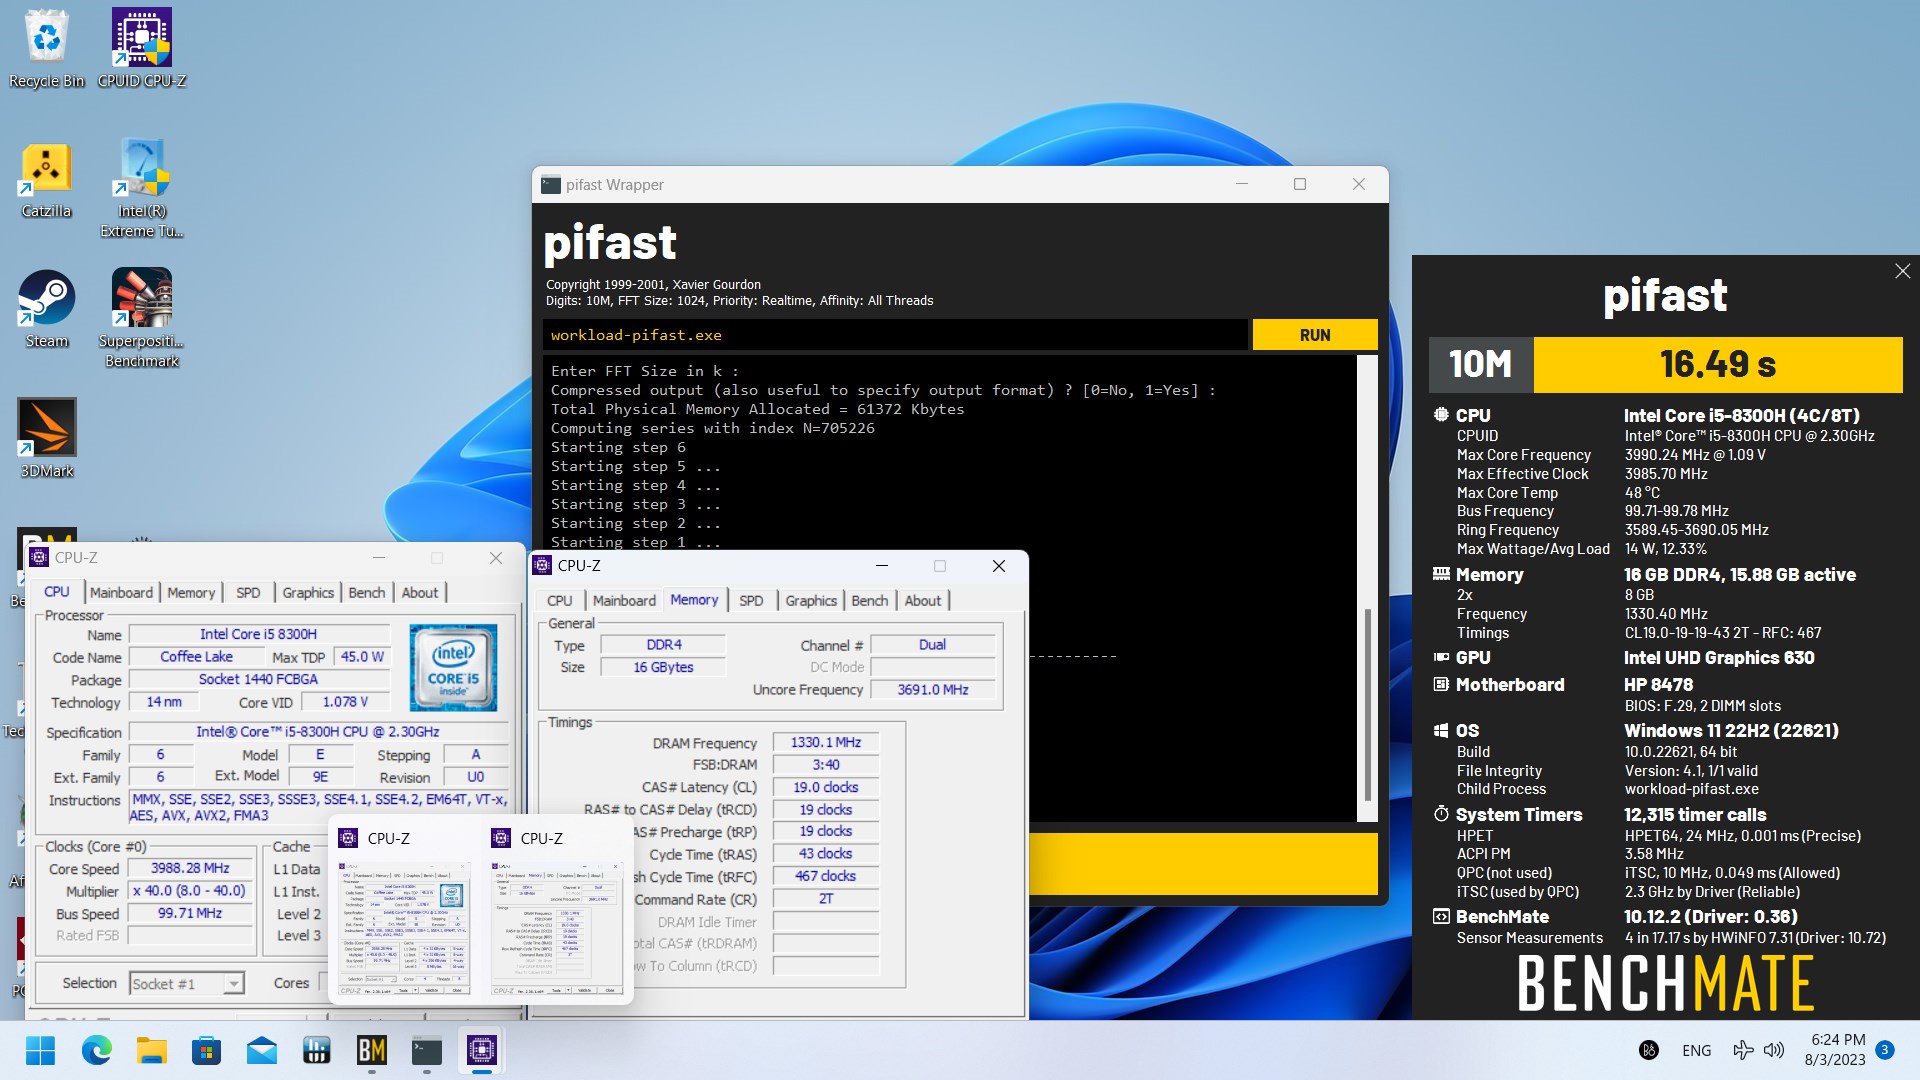Click the FSB:DRAM 3:40 value
Image resolution: width=1920 pixels, height=1080 pixels.
point(826,764)
